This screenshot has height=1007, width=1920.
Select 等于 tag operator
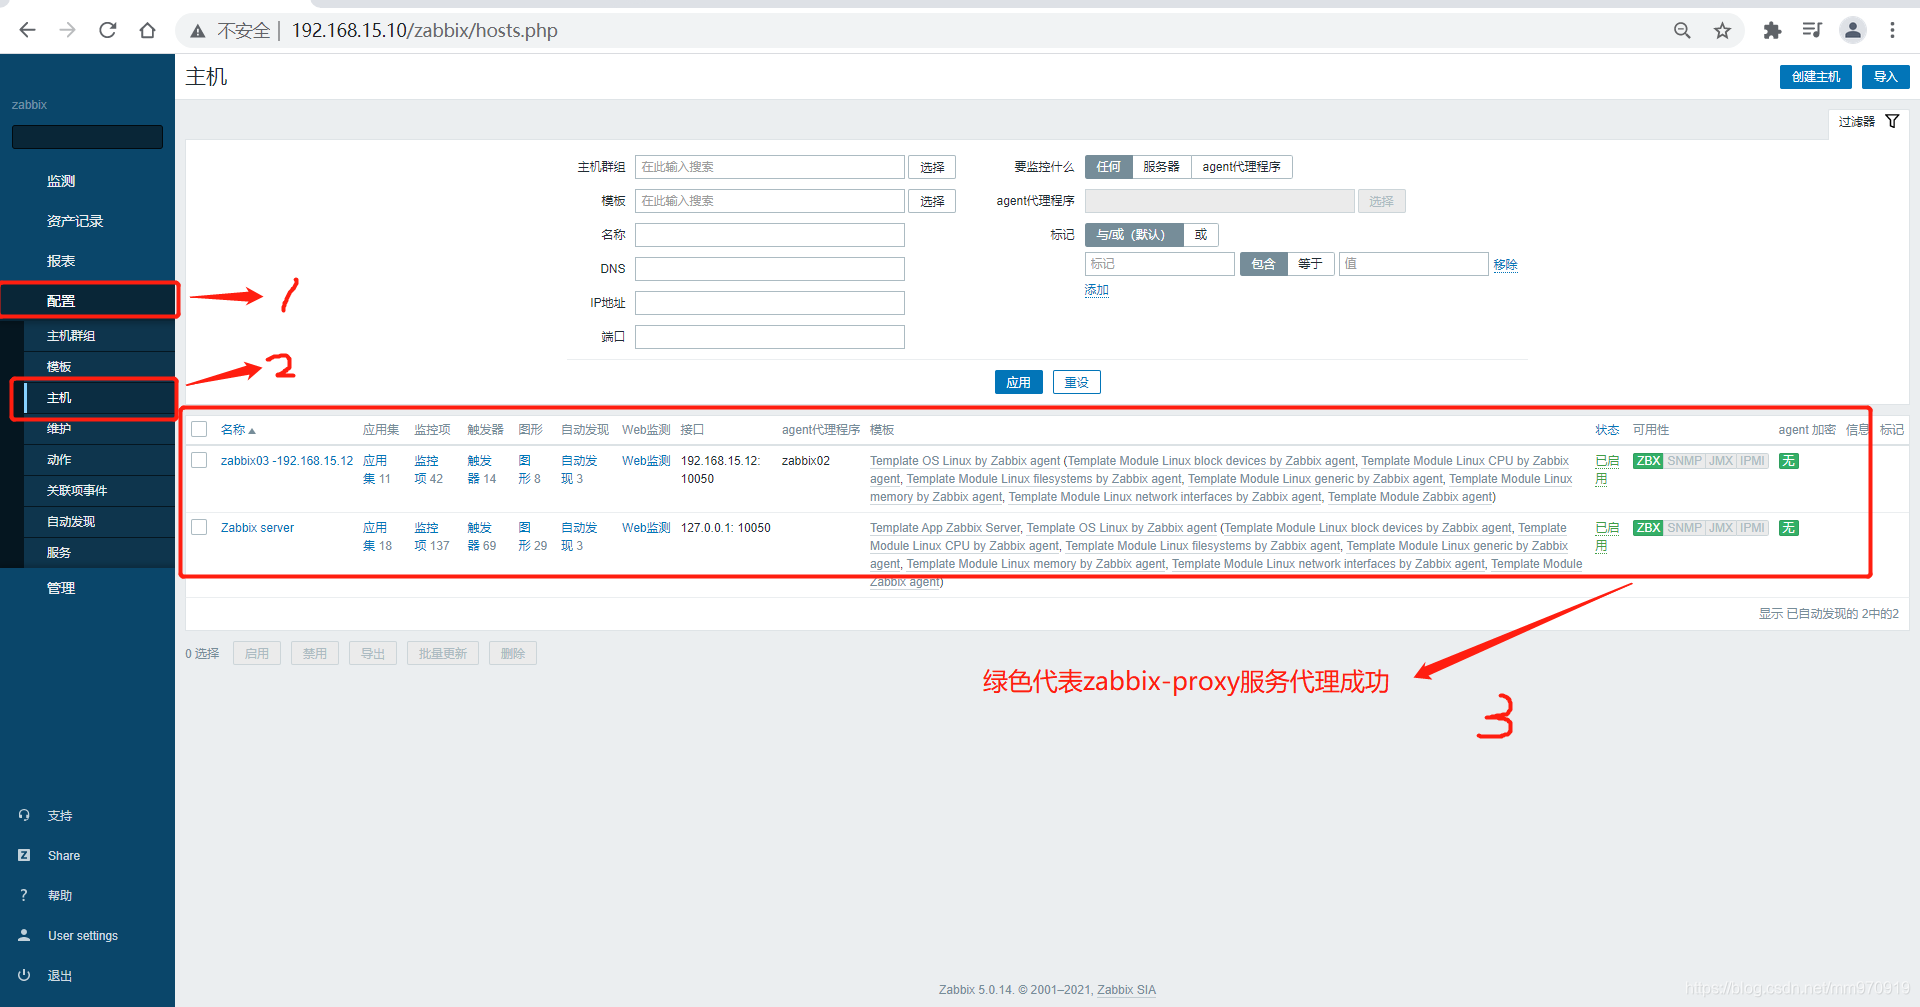(1310, 264)
